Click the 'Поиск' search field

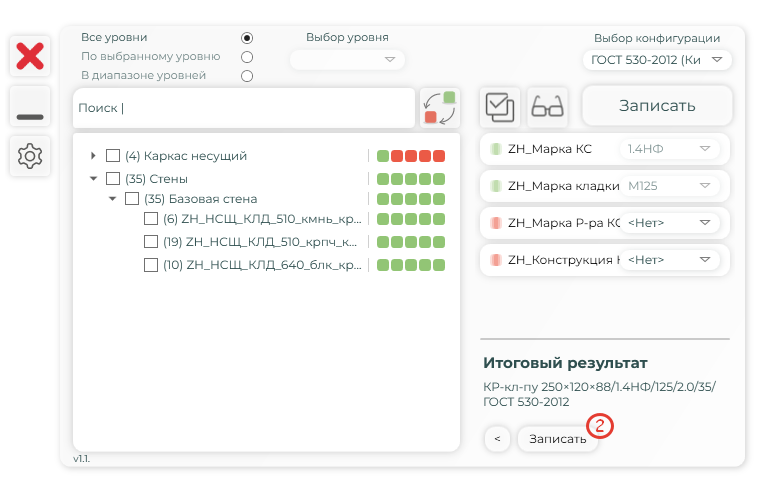pos(244,108)
